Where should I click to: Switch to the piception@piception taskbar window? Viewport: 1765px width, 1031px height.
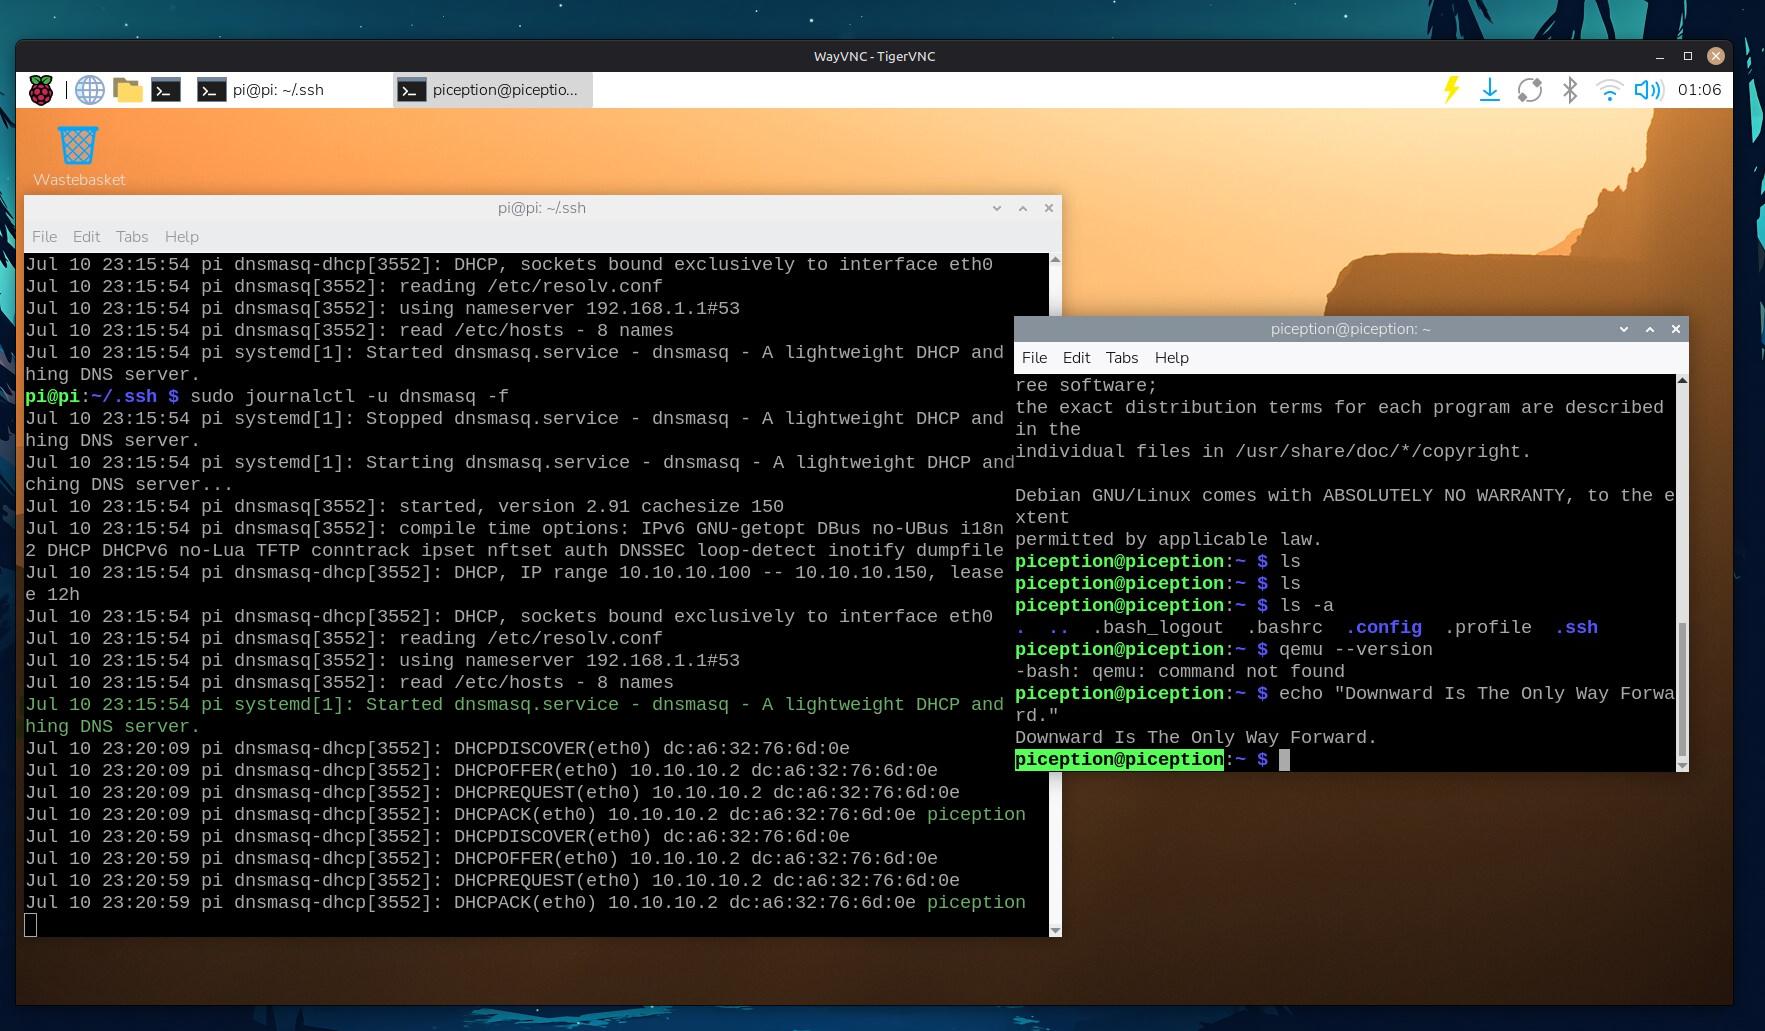[x=493, y=90]
